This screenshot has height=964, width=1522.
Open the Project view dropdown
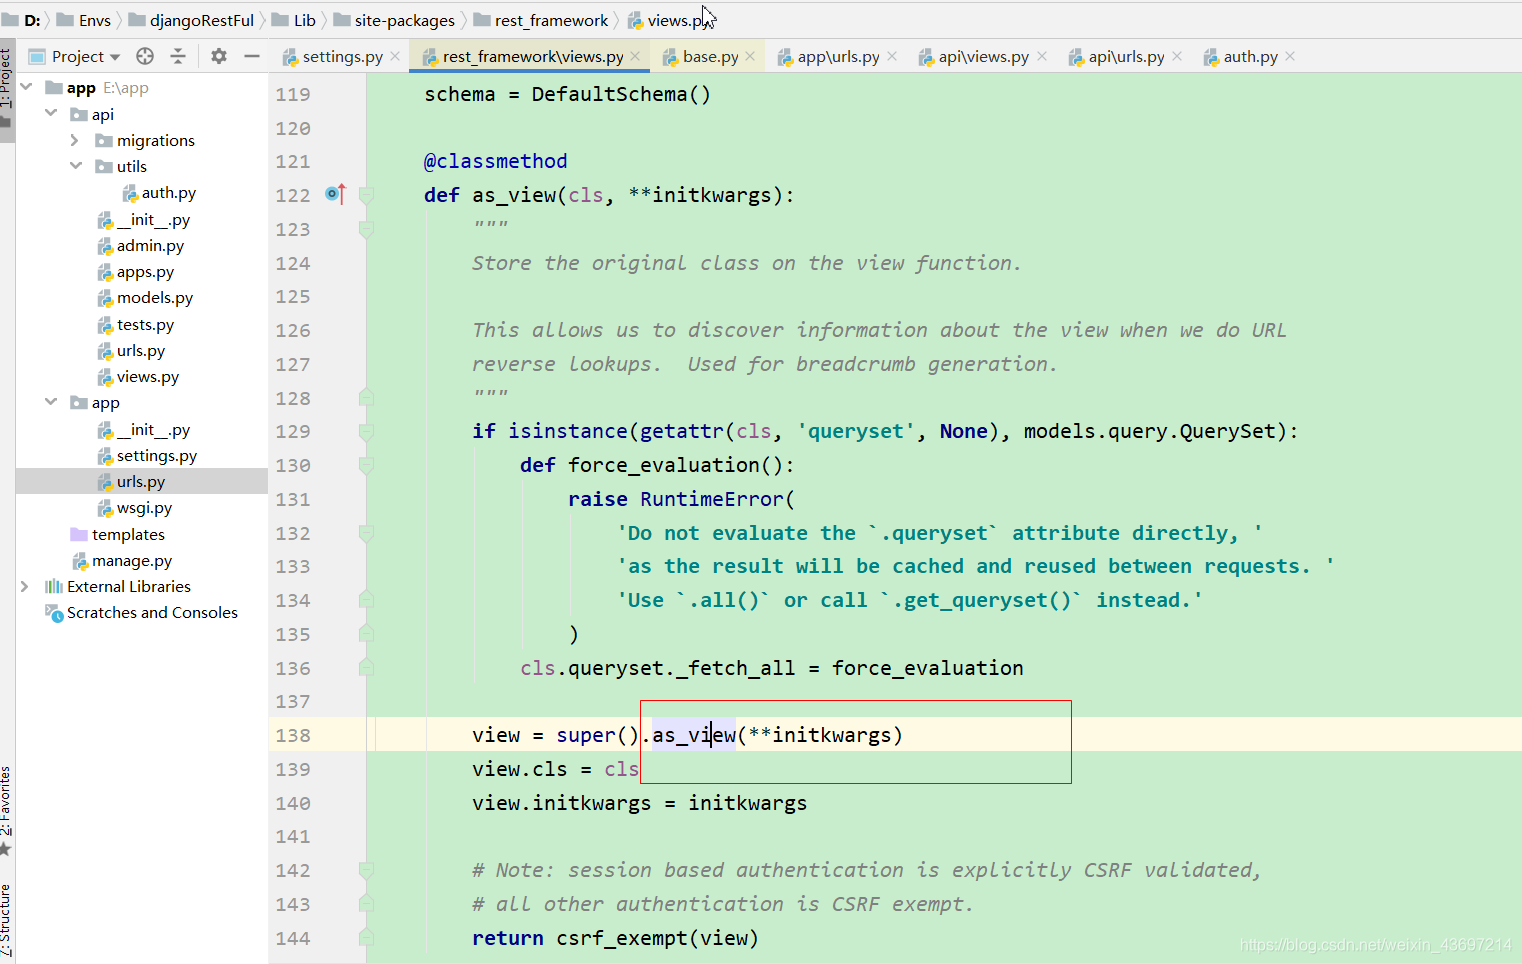click(x=76, y=56)
